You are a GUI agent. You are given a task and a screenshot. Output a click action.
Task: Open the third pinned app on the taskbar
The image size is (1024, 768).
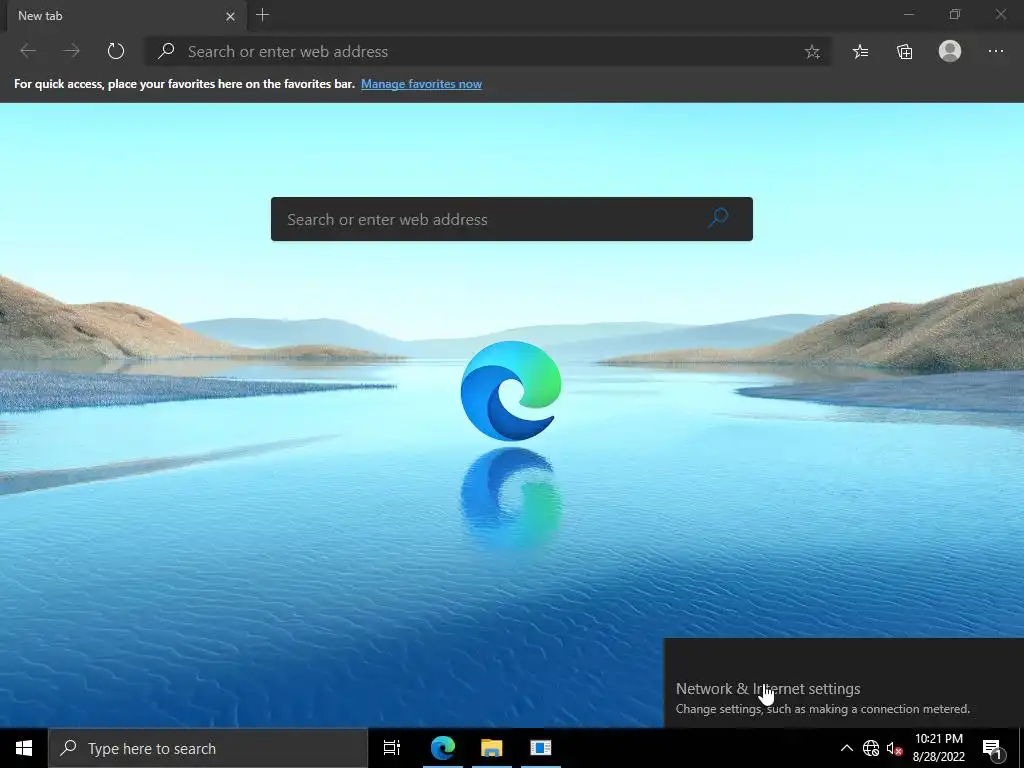(x=541, y=748)
